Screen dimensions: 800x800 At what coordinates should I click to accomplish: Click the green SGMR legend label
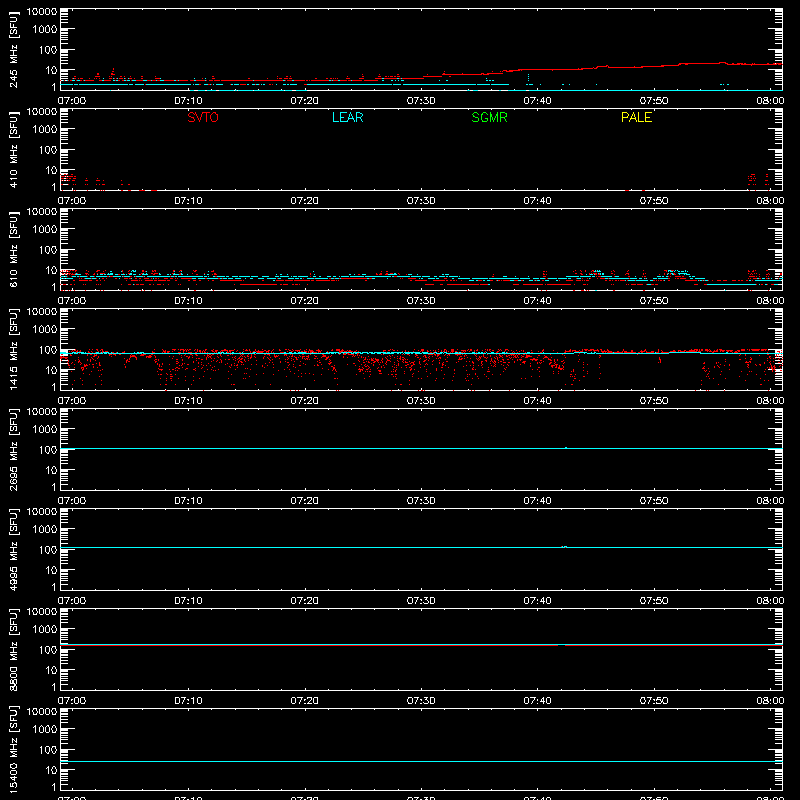pyautogui.click(x=489, y=117)
